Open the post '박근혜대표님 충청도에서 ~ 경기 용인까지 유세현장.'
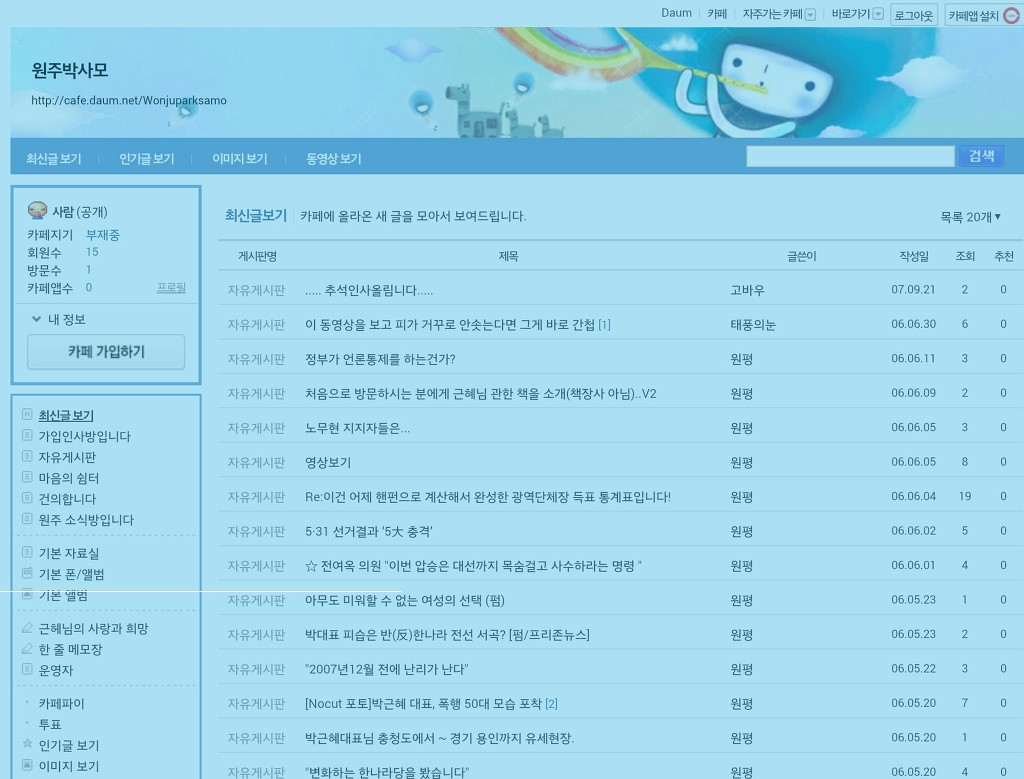Screen dimensions: 1024x779 click(439, 739)
